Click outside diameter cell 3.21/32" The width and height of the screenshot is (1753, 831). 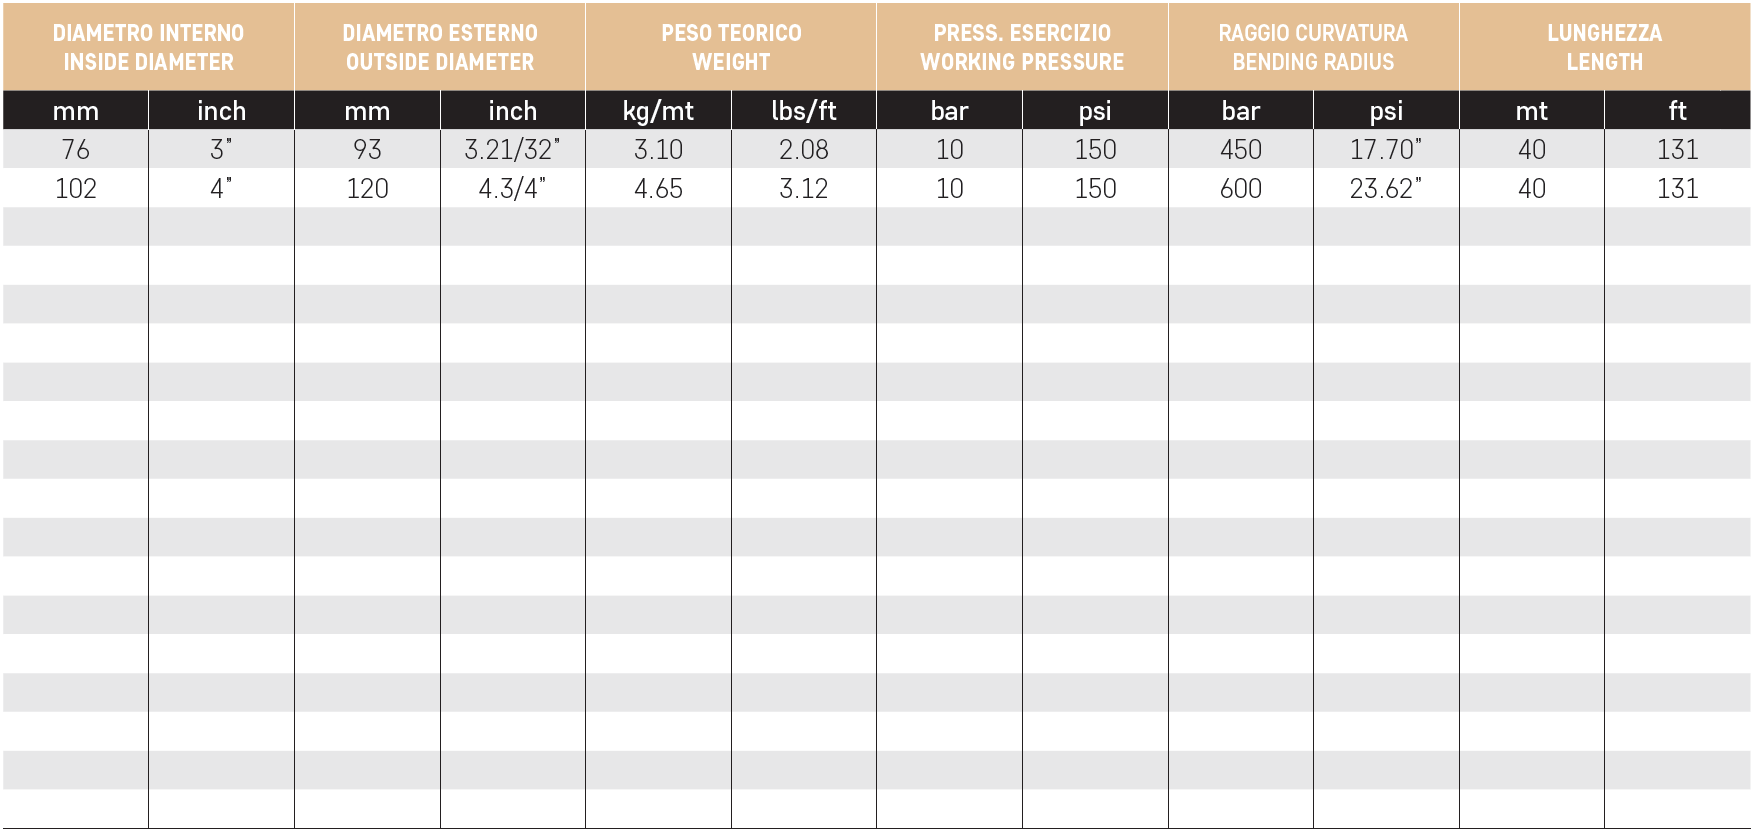513,150
